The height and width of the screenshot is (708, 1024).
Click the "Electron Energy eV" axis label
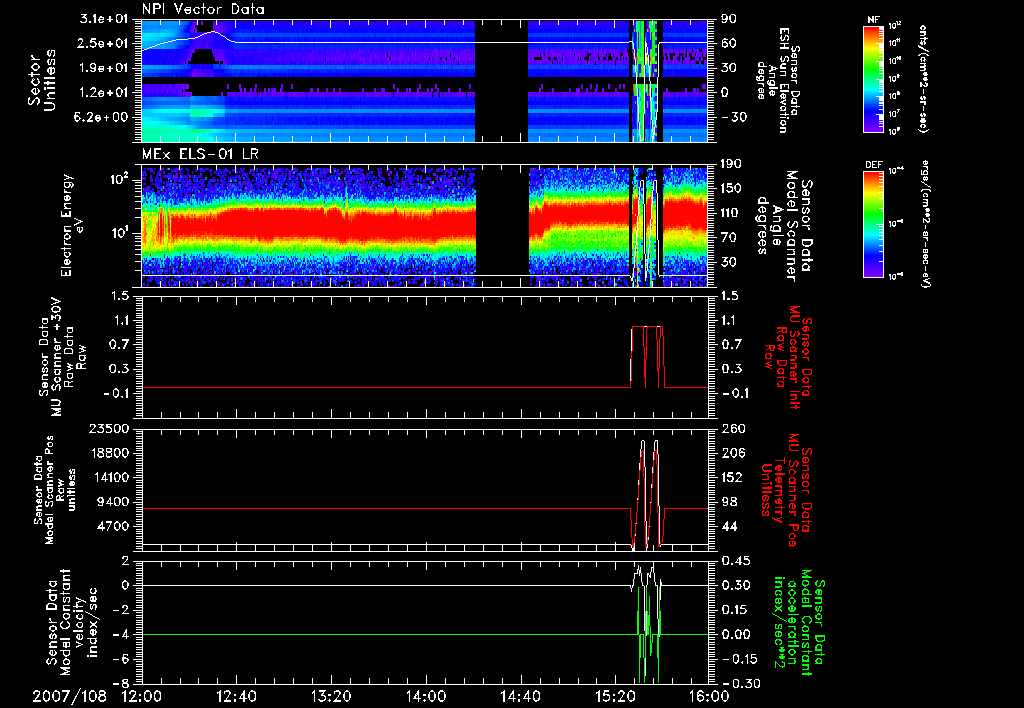[x=73, y=225]
